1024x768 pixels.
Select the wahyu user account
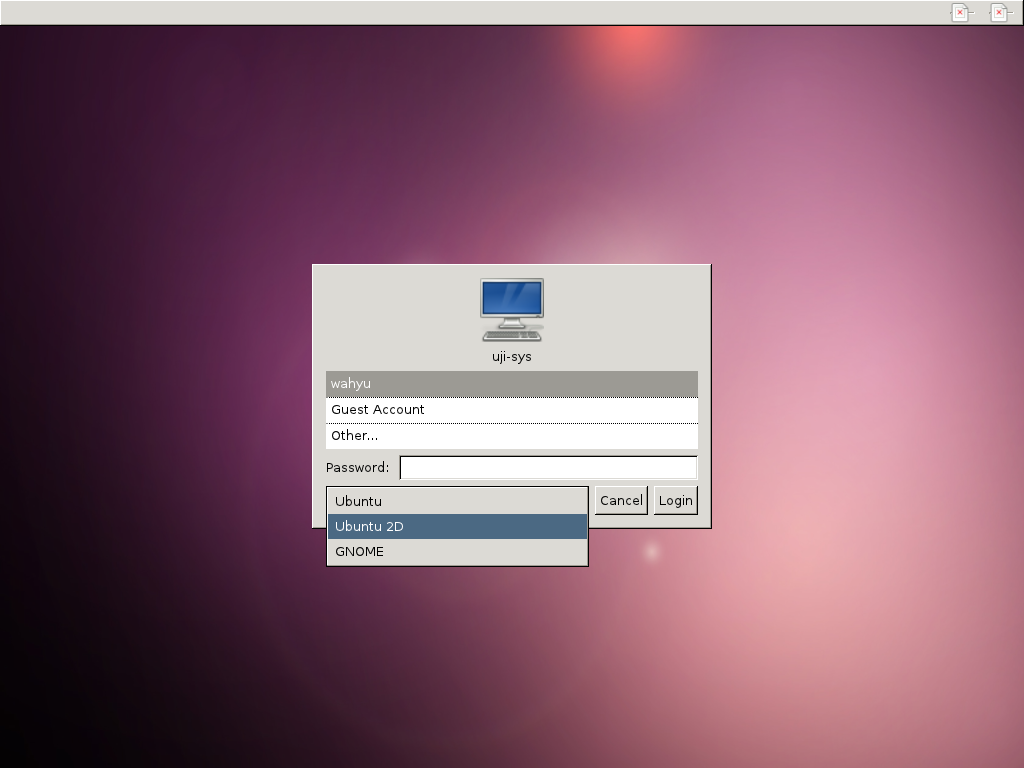point(511,384)
